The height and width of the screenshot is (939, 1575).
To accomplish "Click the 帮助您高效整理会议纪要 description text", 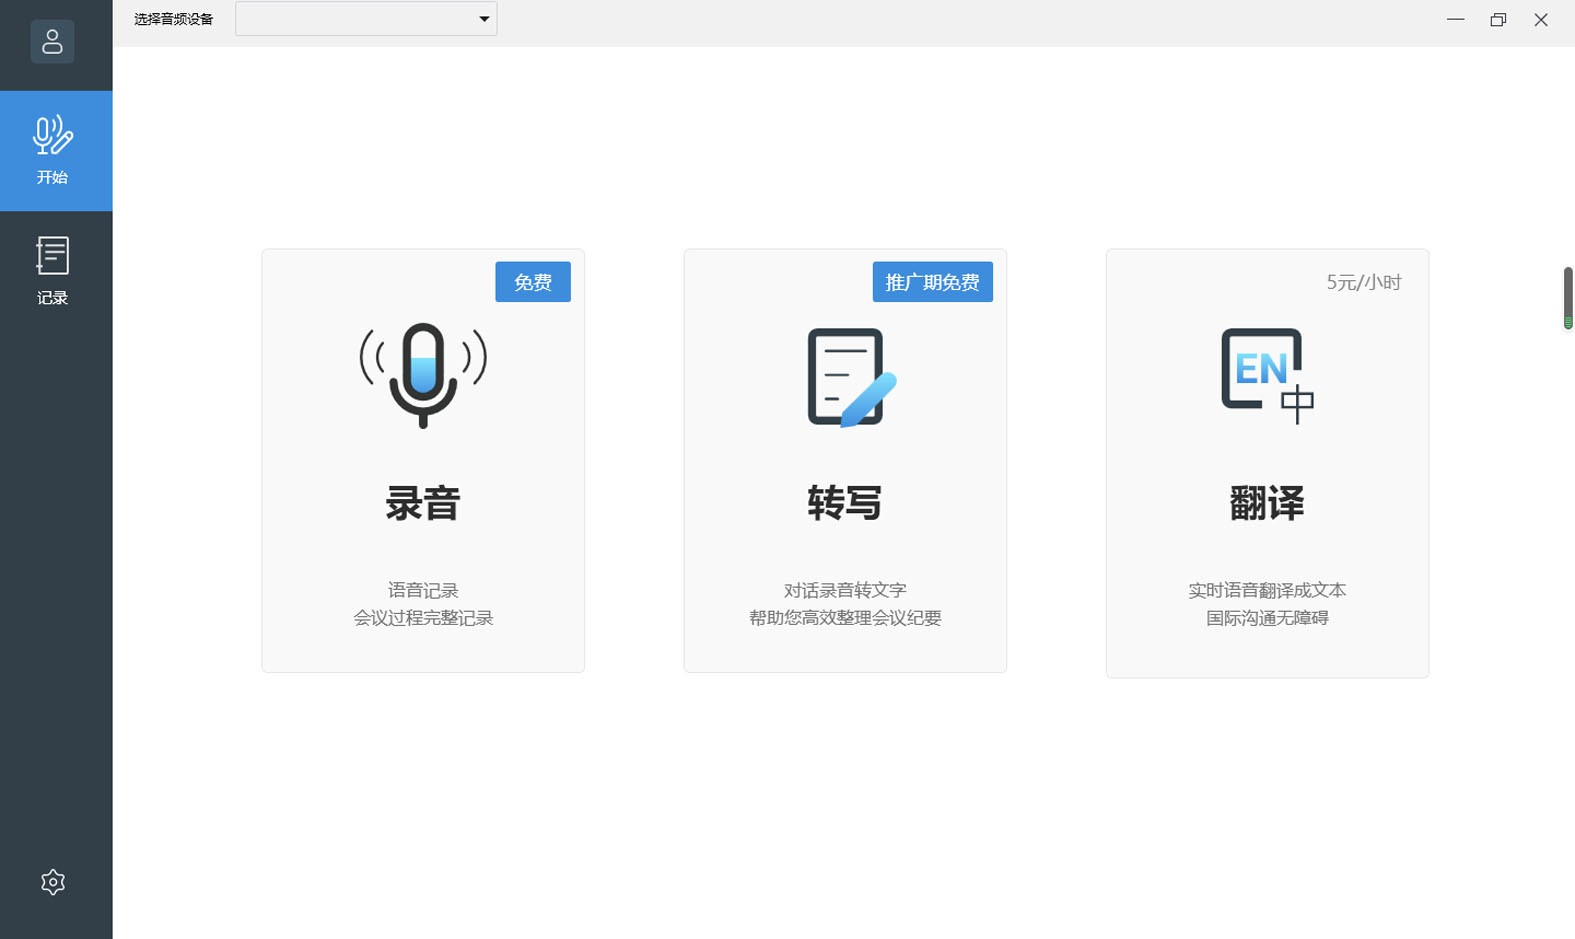I will click(845, 618).
